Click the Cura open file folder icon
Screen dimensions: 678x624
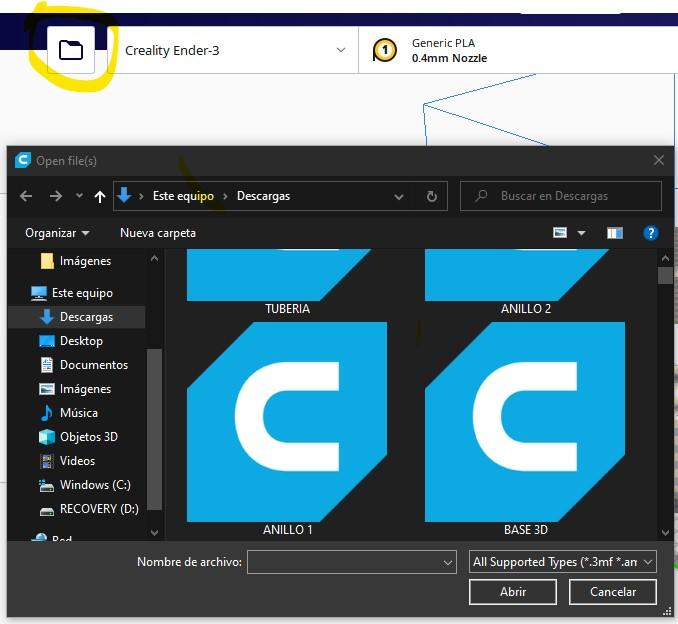71,50
